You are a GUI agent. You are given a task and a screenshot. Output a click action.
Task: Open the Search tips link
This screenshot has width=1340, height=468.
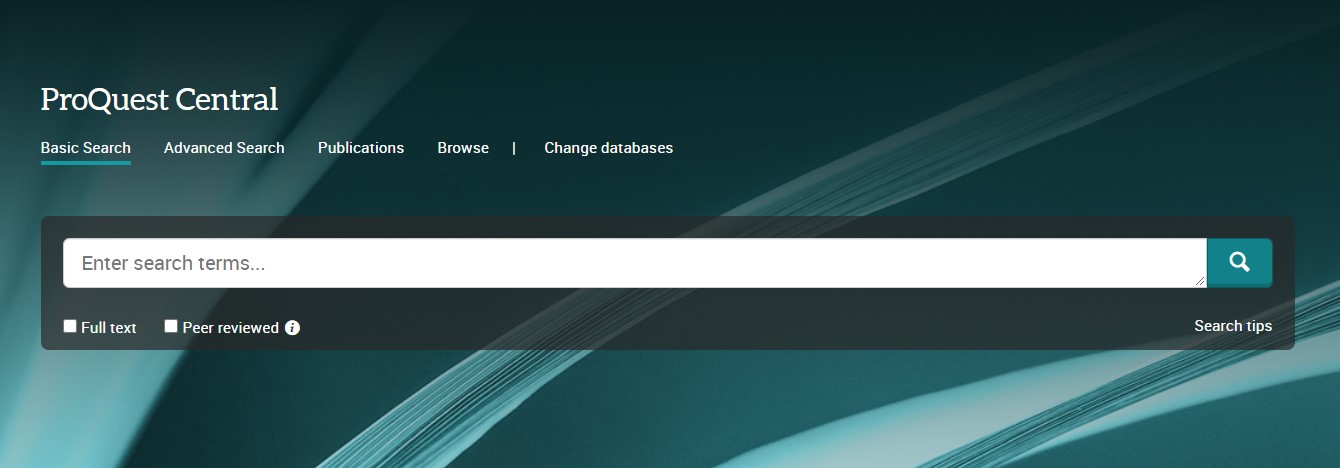1233,326
